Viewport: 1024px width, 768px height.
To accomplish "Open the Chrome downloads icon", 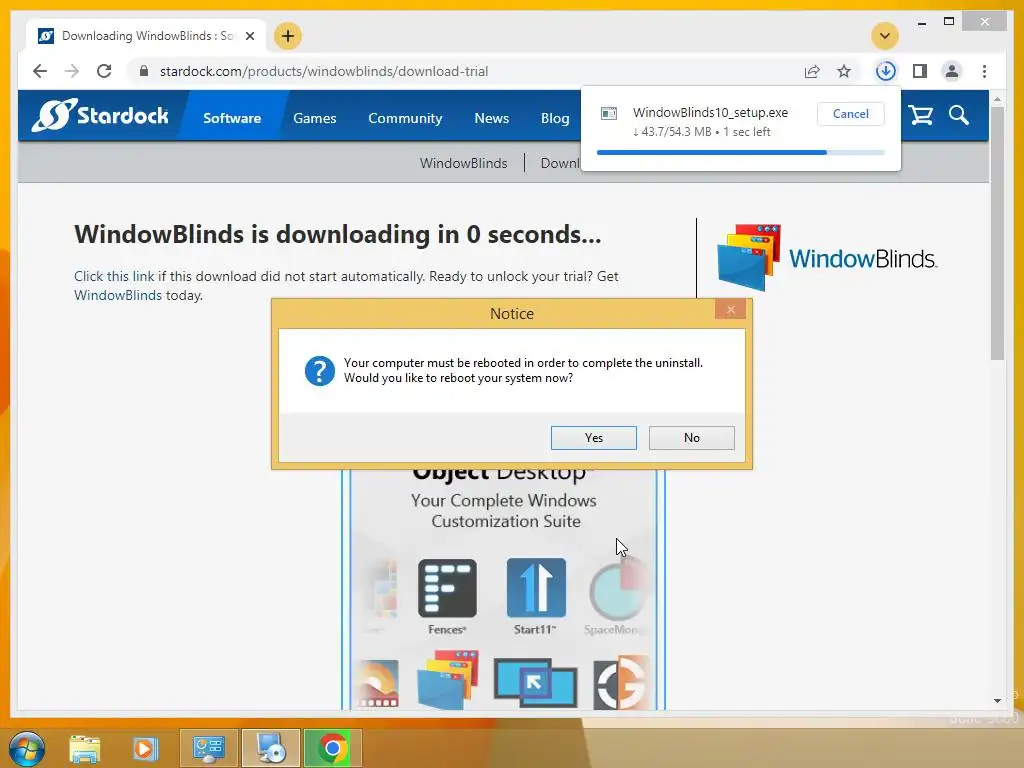I will tap(886, 71).
